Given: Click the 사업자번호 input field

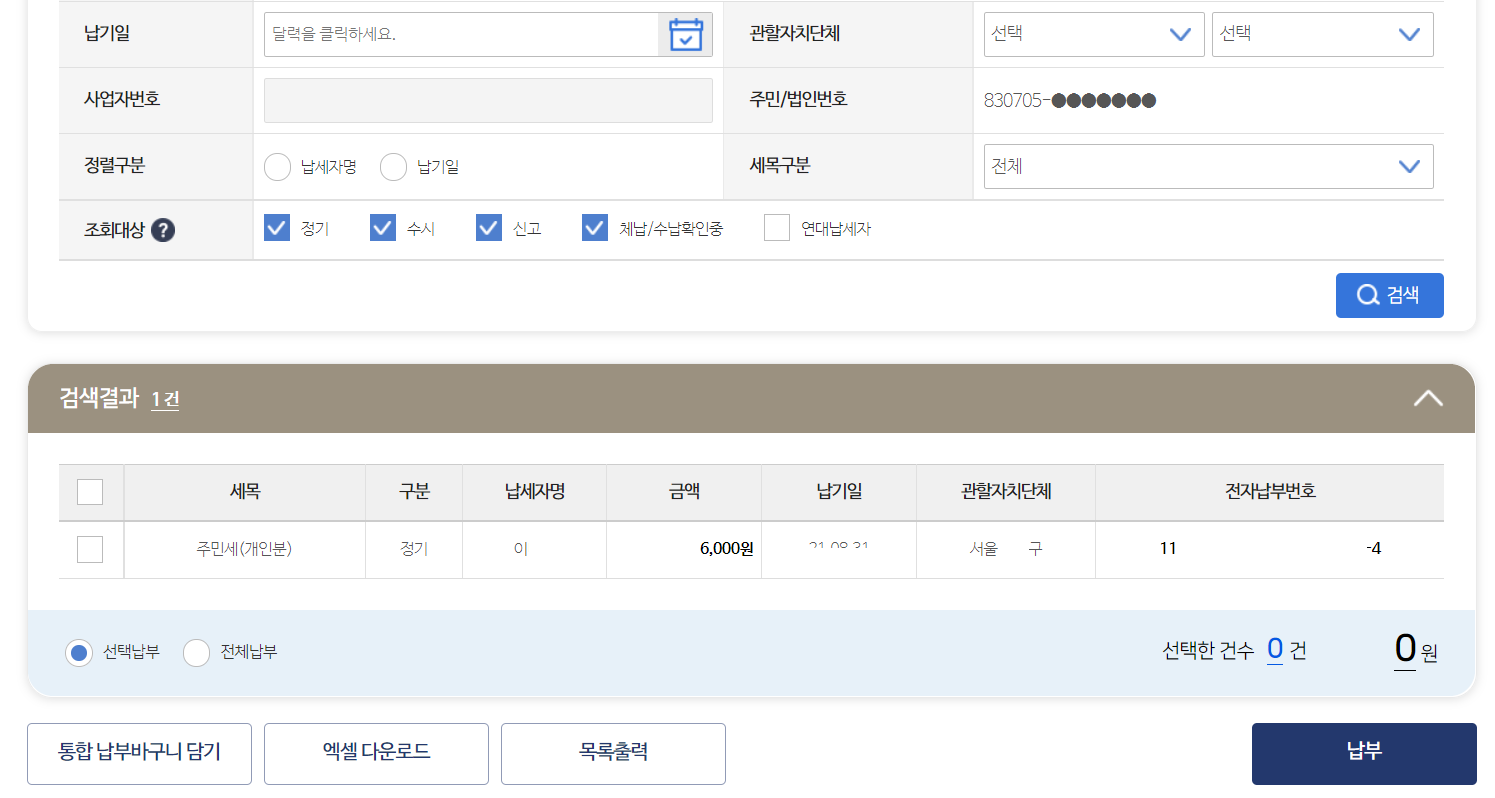Looking at the screenshot, I should pyautogui.click(x=488, y=100).
